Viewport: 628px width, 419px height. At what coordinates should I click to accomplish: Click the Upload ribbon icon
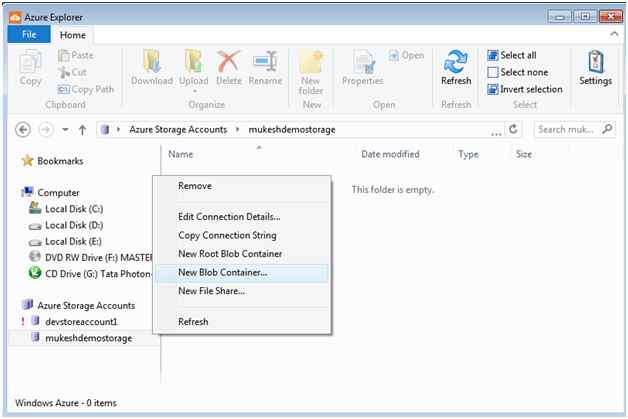pyautogui.click(x=193, y=68)
